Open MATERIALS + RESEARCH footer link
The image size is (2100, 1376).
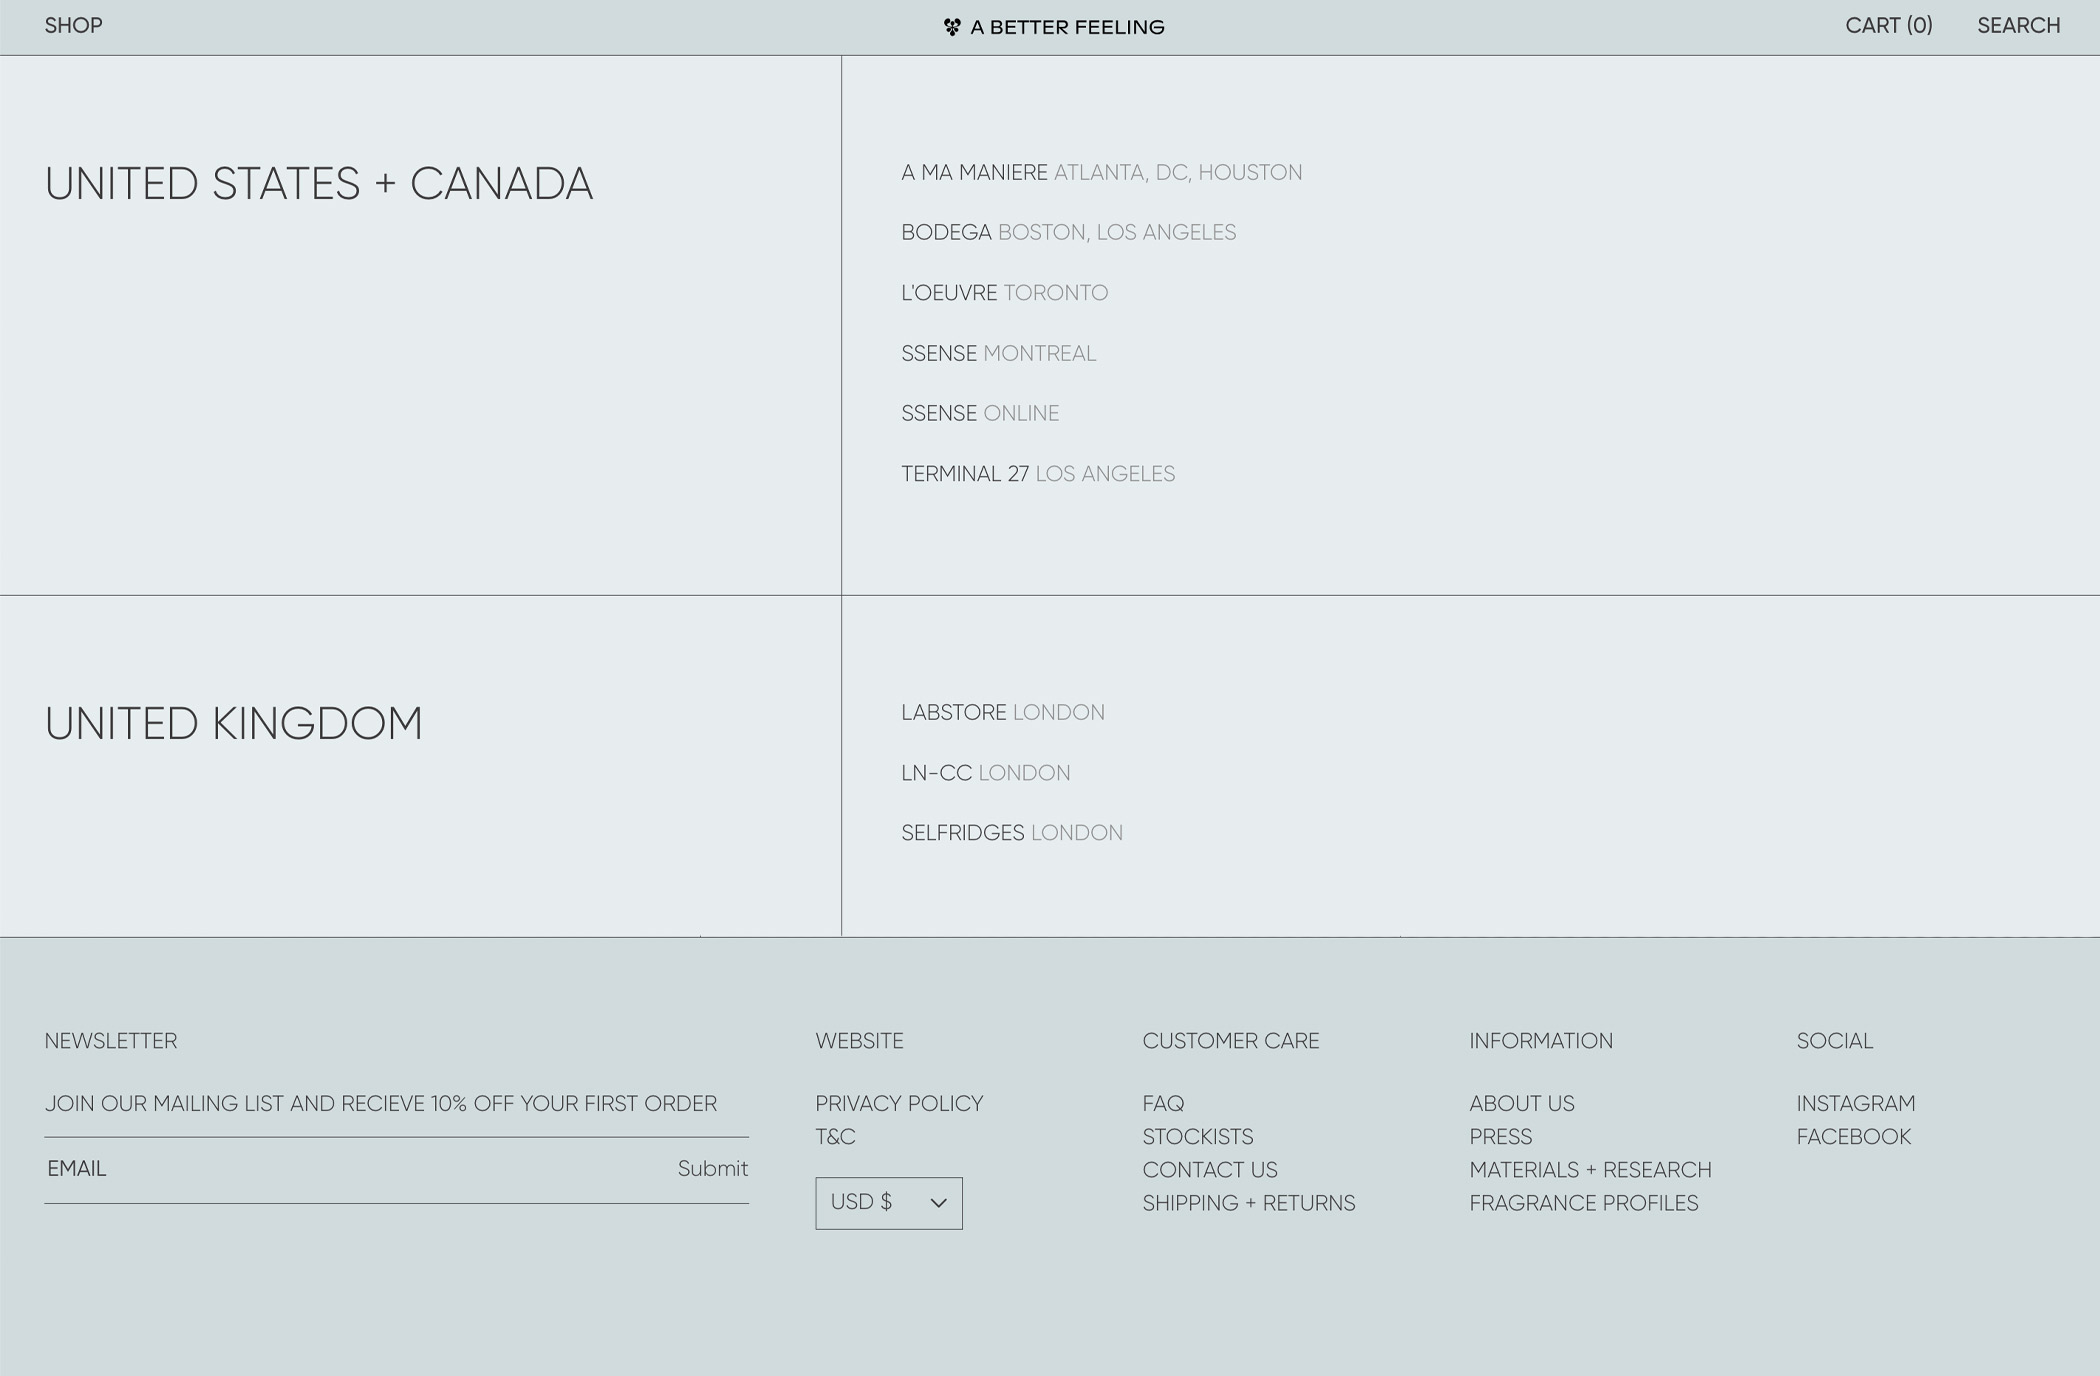(x=1590, y=1169)
